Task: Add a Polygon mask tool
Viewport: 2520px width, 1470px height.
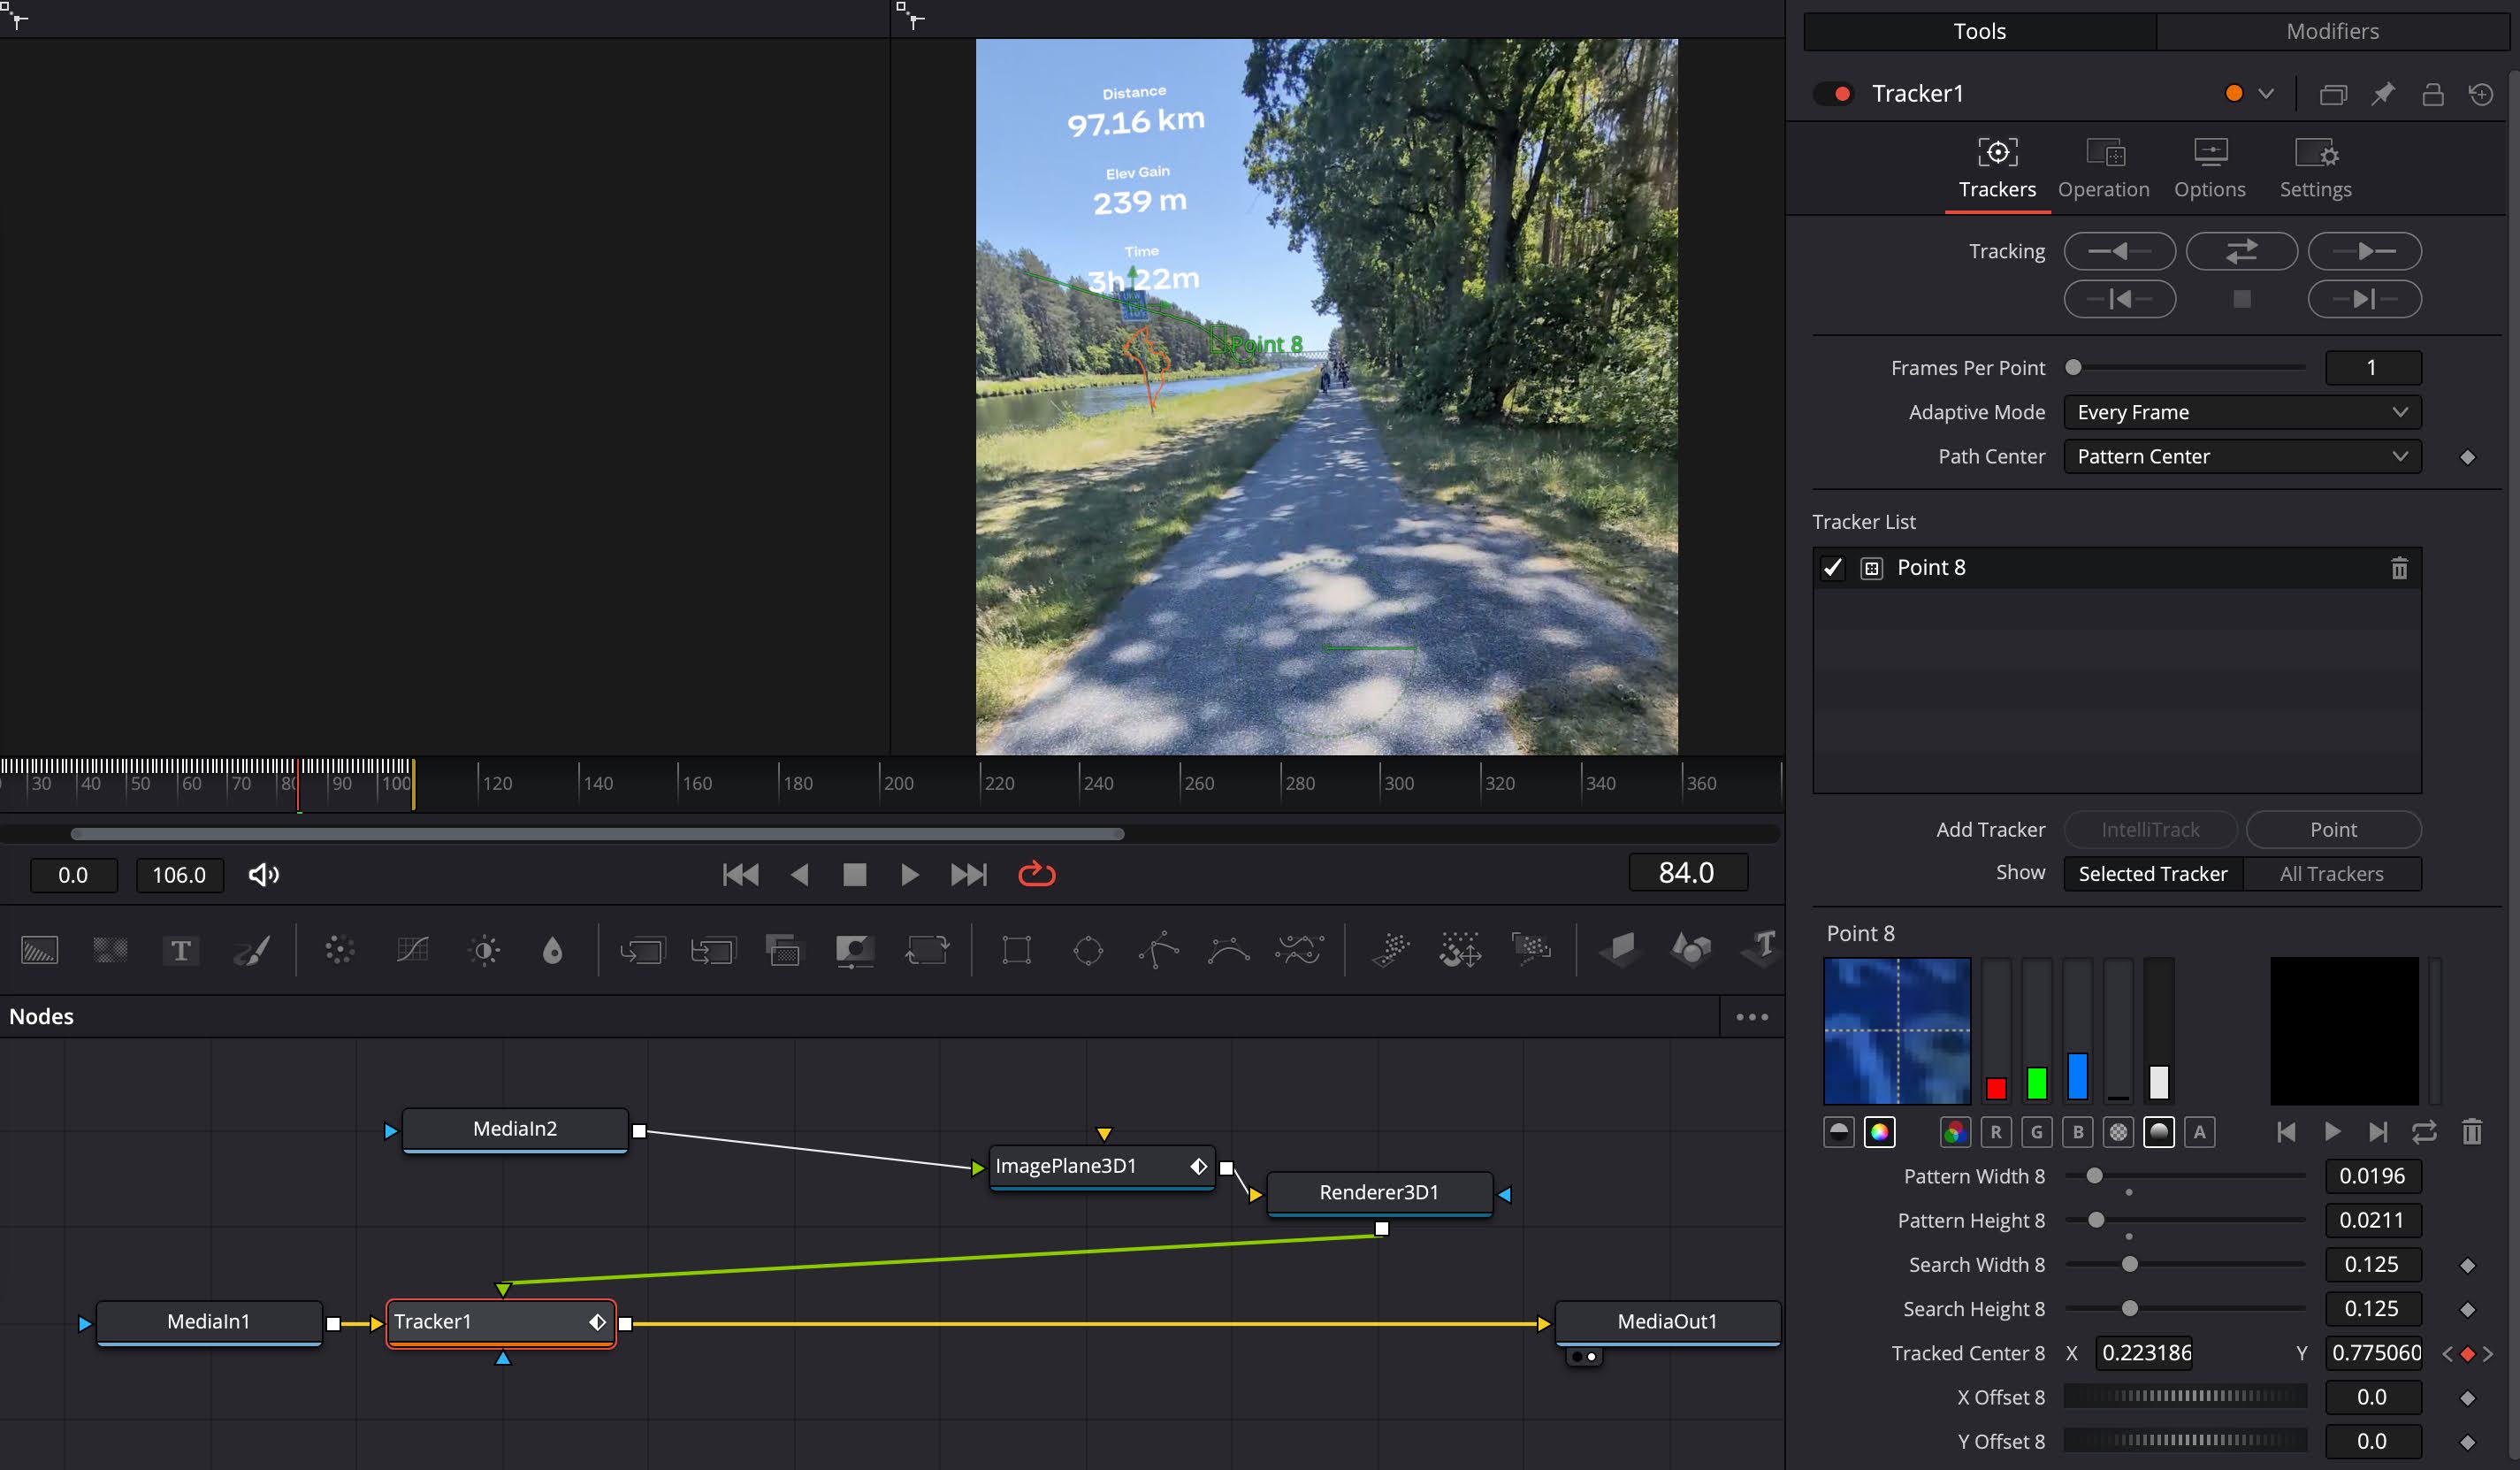Action: point(1158,949)
